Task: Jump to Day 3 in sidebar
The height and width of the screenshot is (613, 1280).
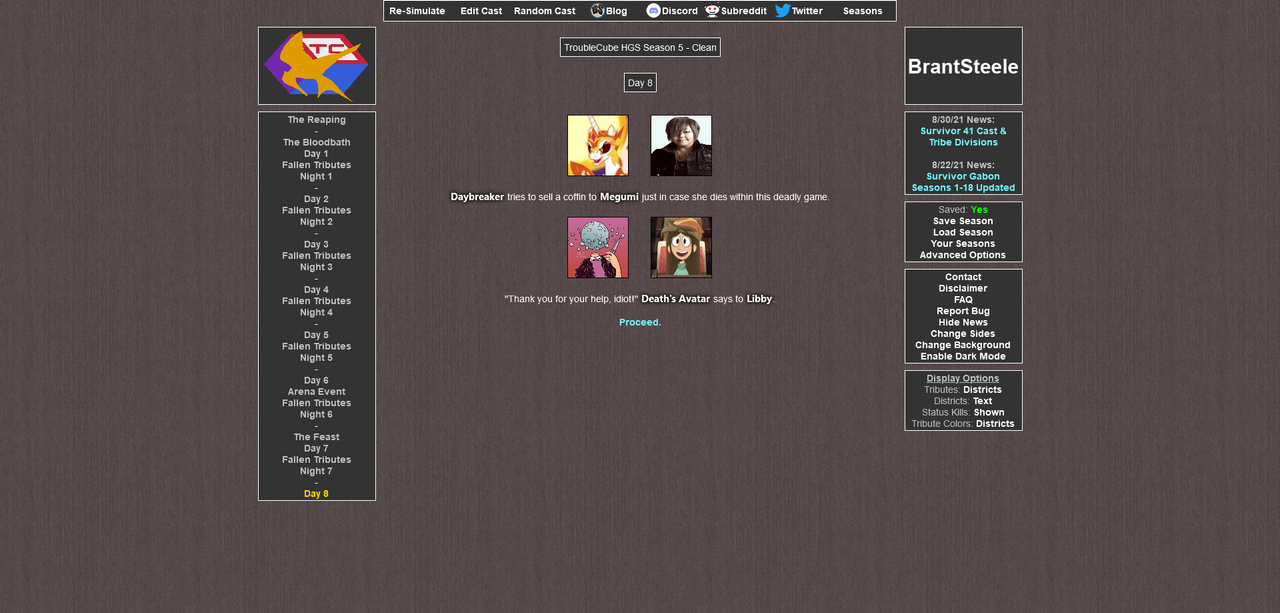Action: 316,244
